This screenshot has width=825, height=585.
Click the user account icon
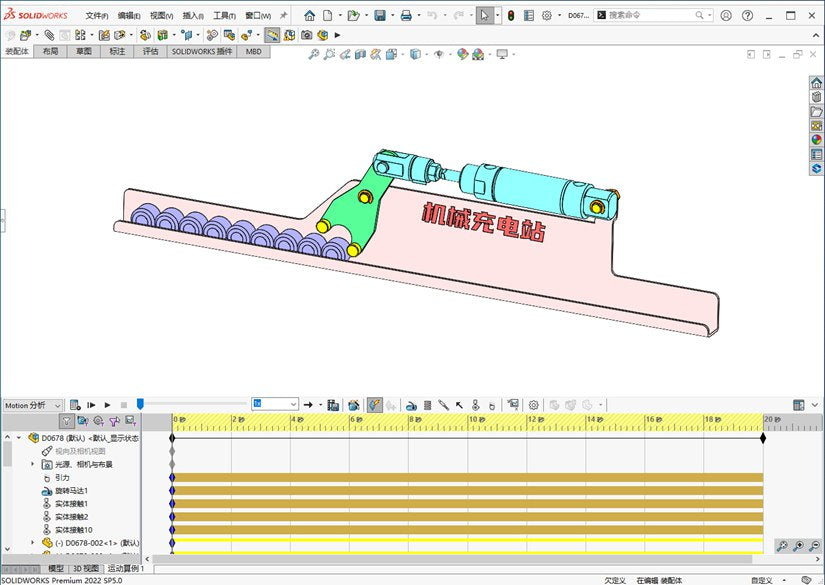pyautogui.click(x=726, y=16)
